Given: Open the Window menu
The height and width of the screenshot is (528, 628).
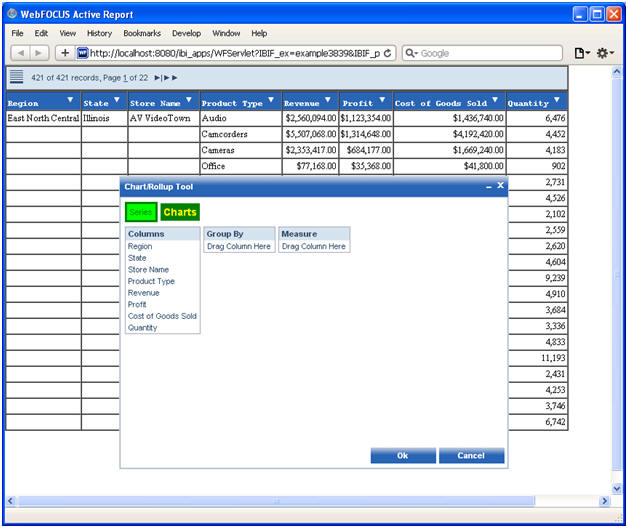Looking at the screenshot, I should [x=226, y=33].
